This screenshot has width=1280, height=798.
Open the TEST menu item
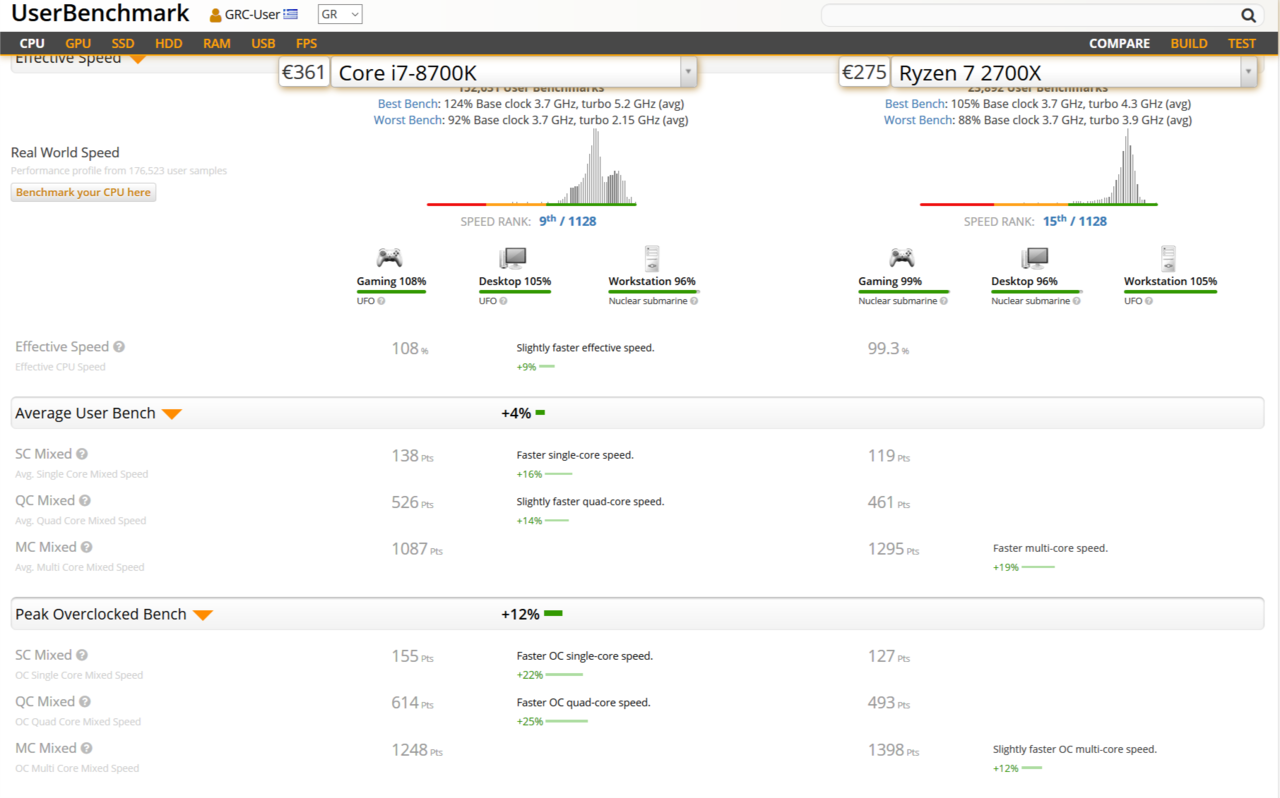click(x=1242, y=43)
